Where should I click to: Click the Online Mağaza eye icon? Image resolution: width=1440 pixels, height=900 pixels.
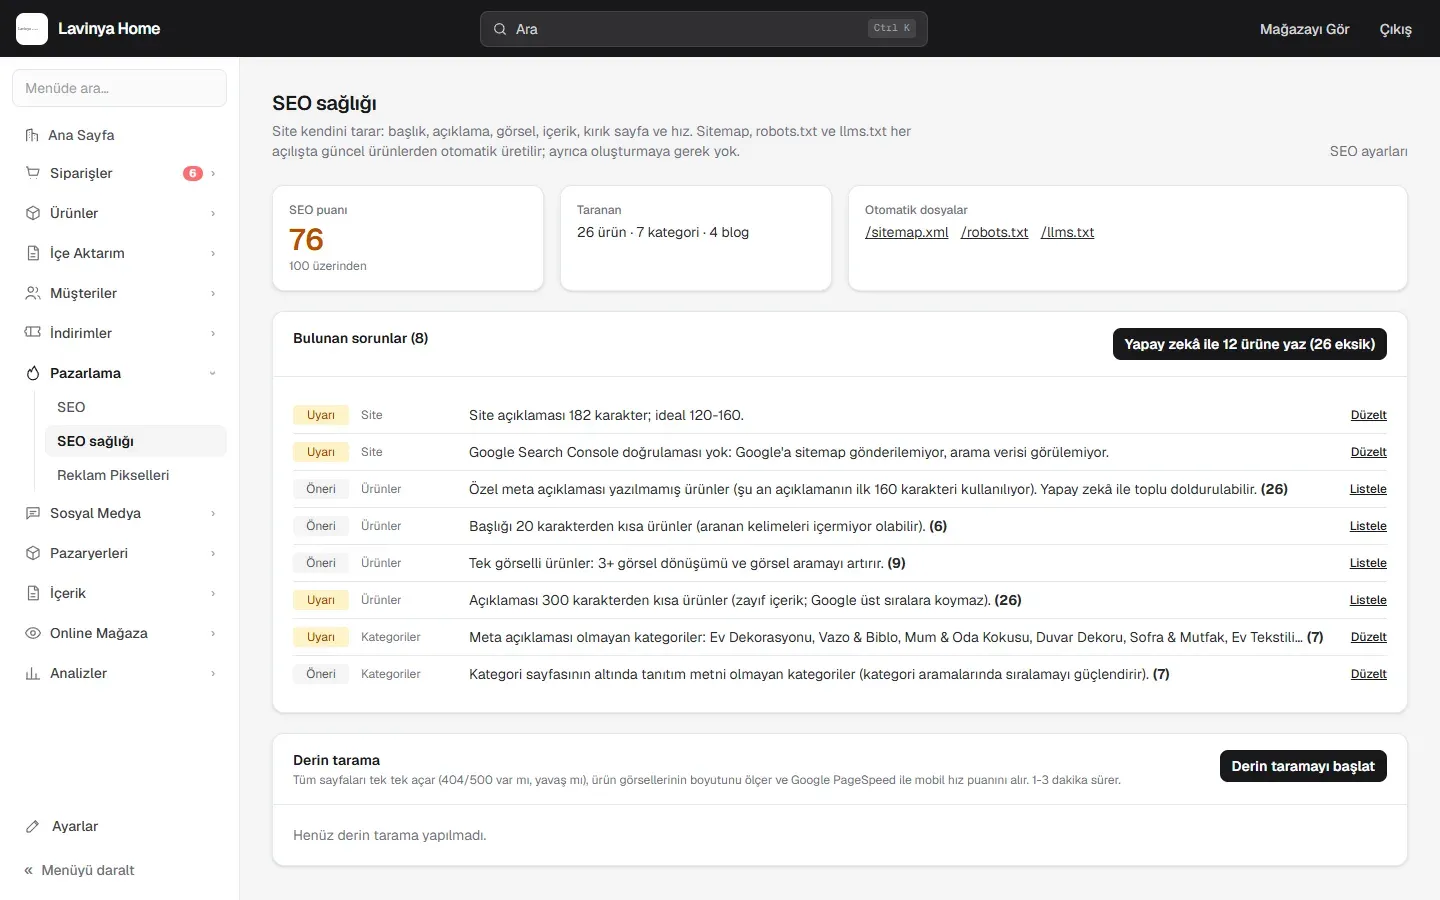pos(33,633)
